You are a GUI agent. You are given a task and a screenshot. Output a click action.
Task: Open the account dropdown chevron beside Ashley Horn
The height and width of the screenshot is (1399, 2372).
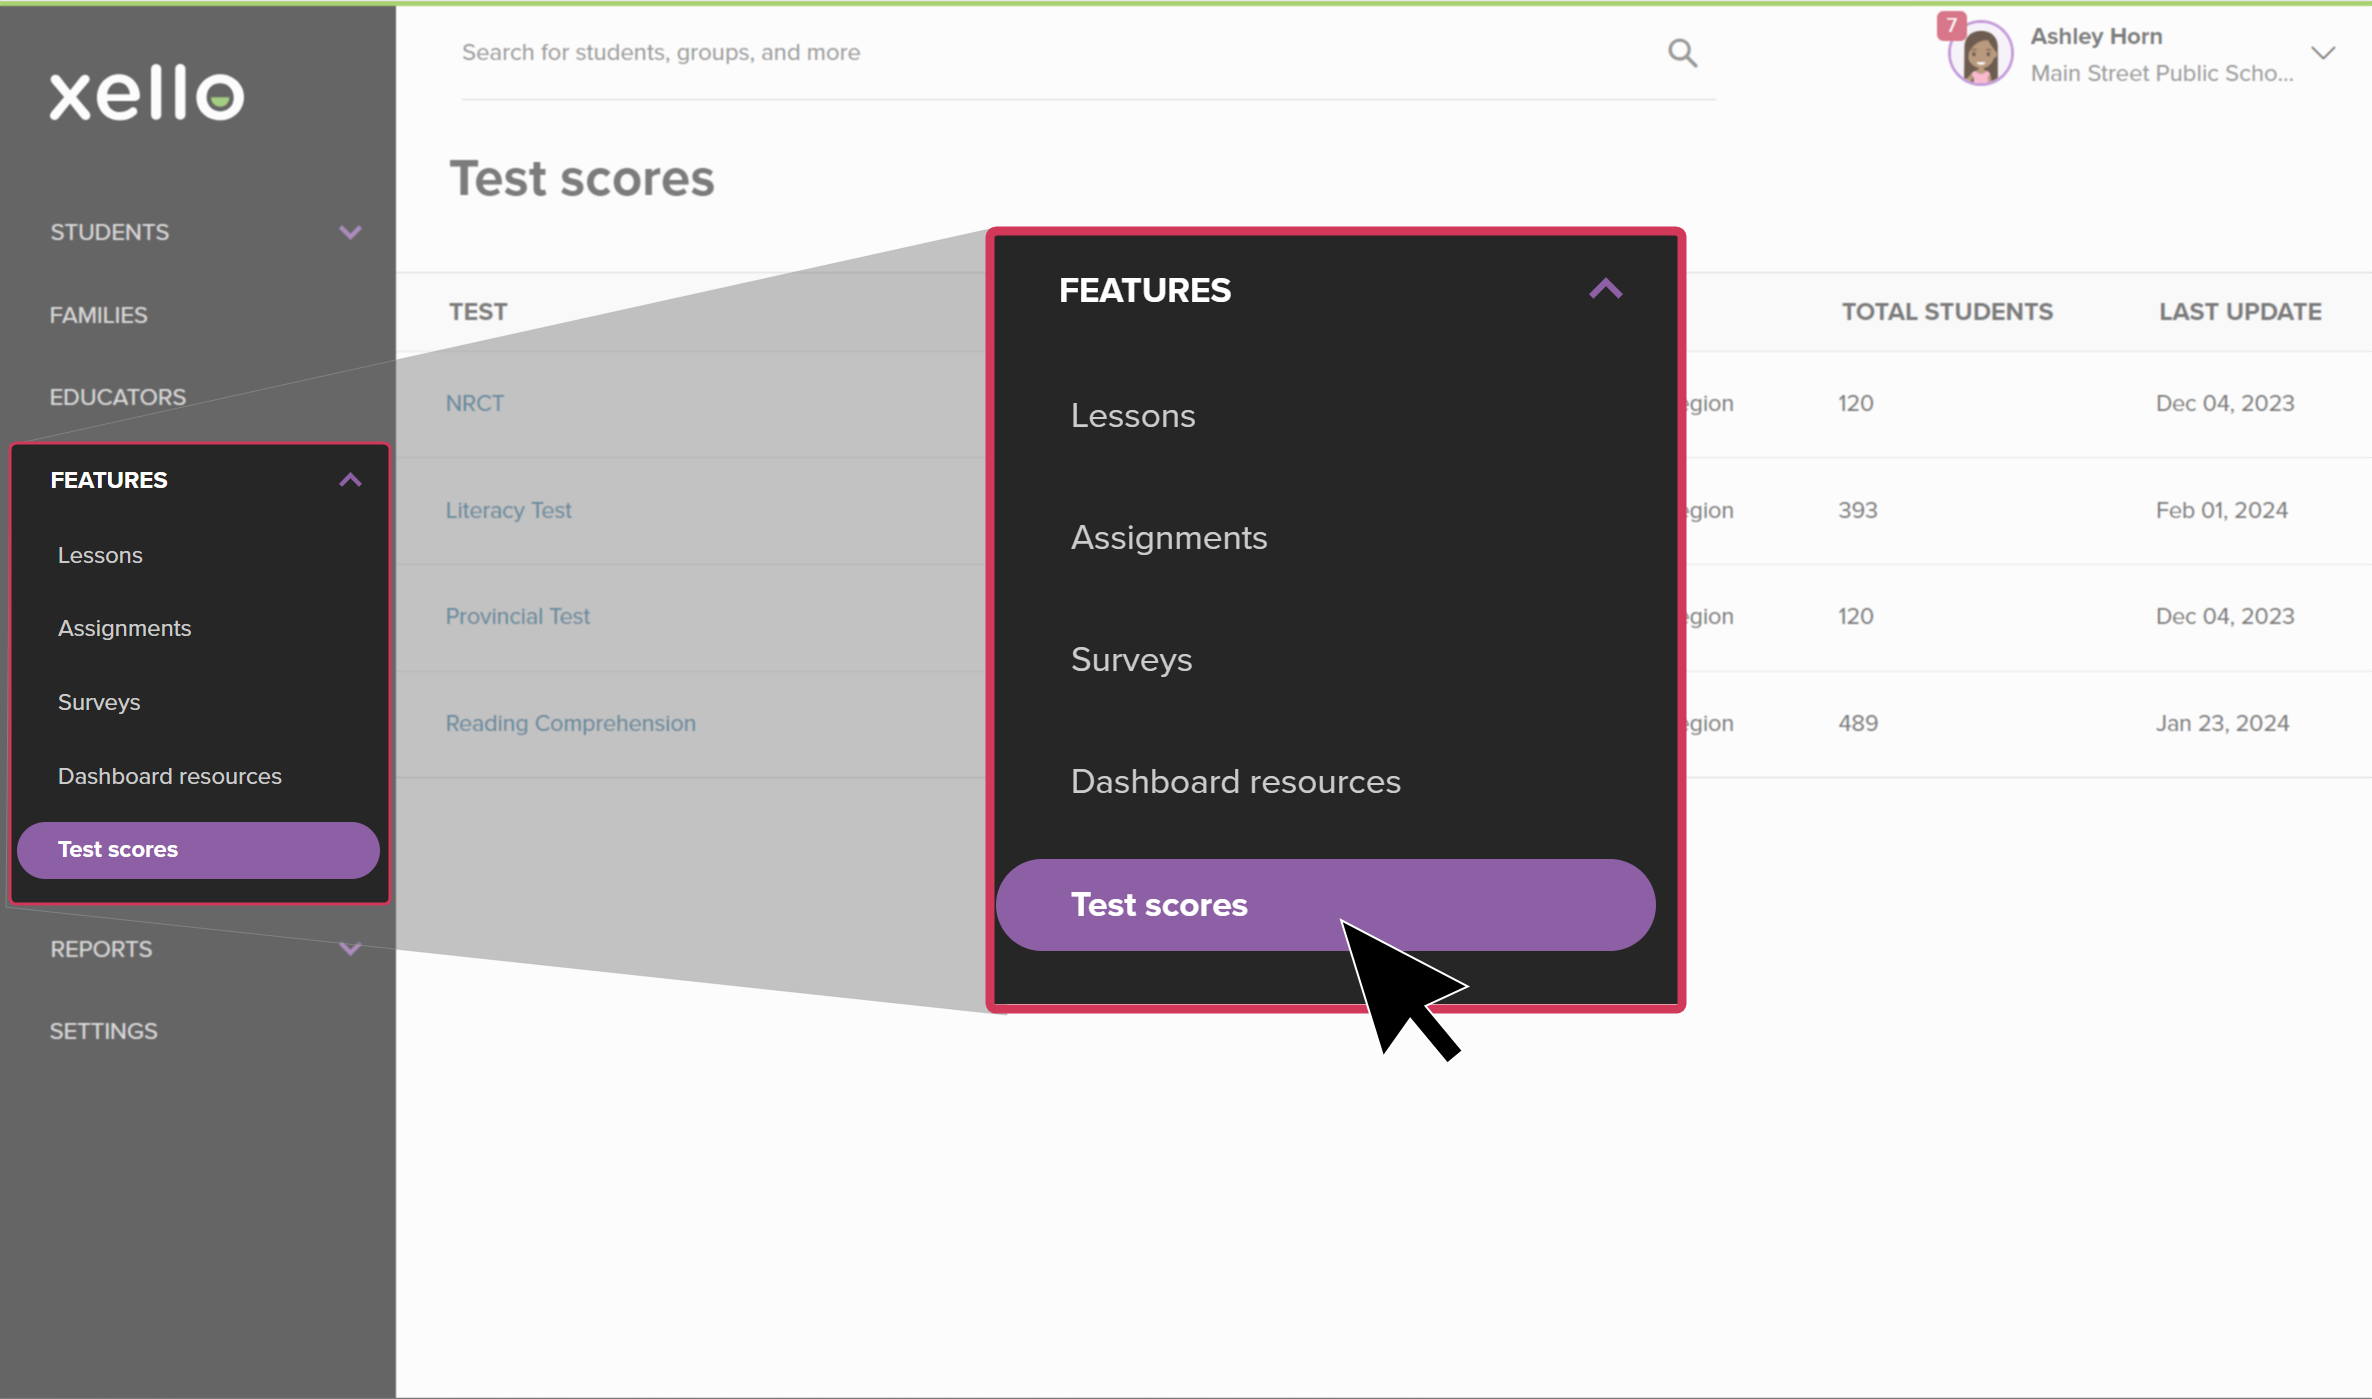2323,53
